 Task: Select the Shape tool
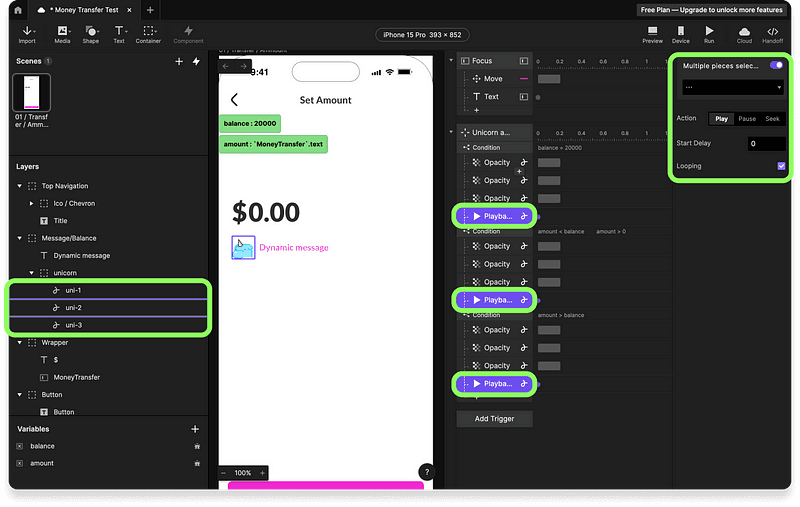91,34
